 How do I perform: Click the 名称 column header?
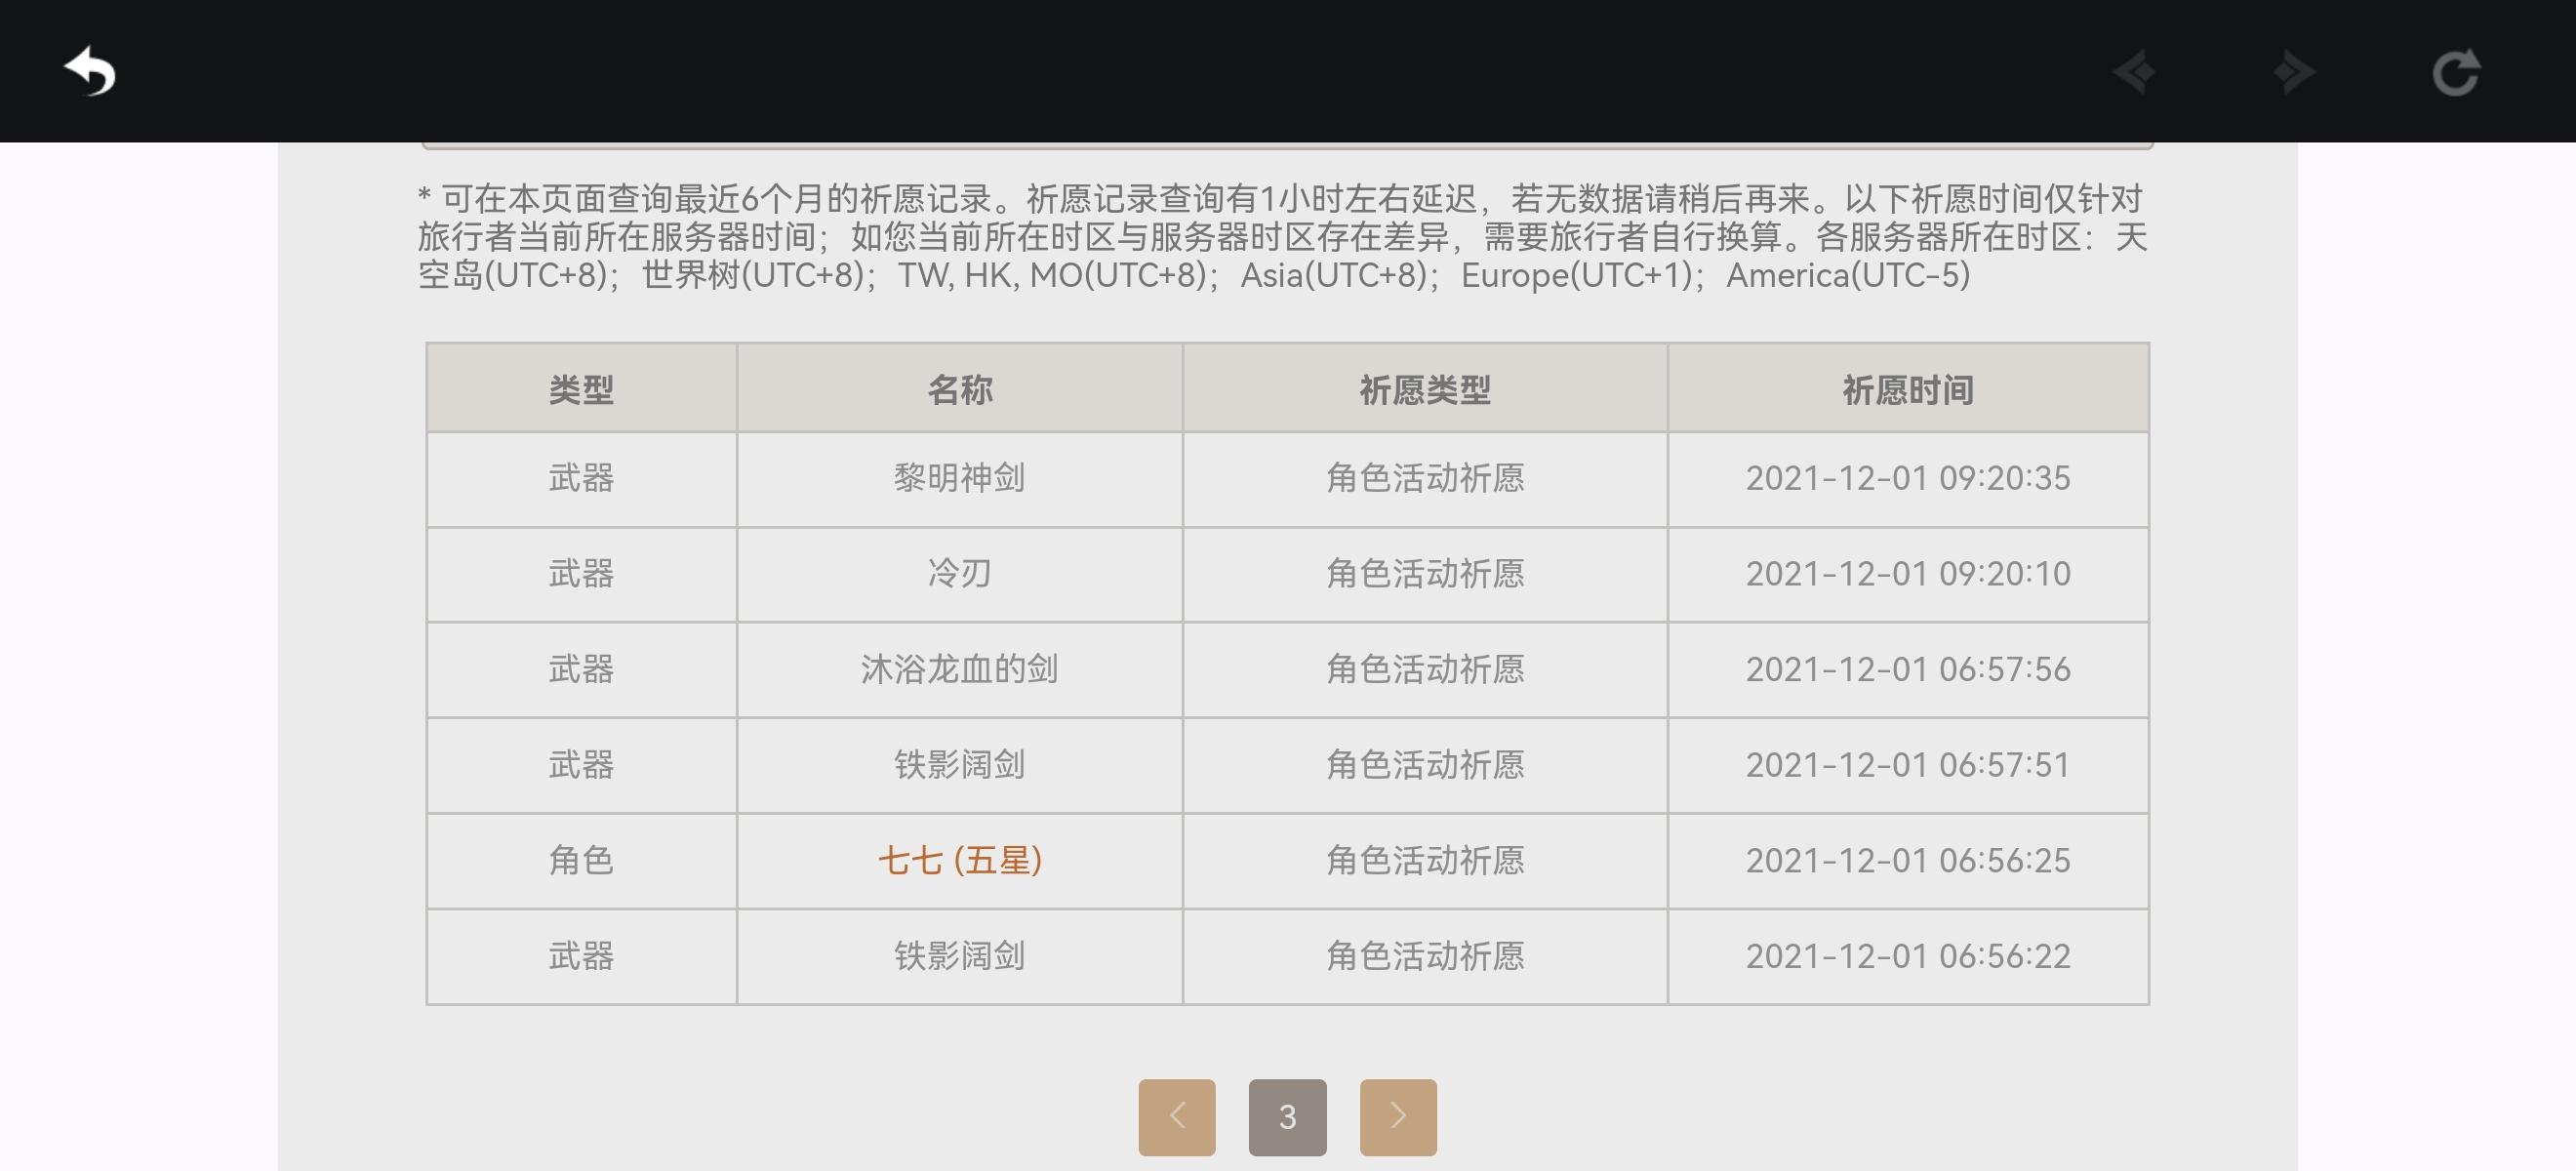[x=959, y=389]
